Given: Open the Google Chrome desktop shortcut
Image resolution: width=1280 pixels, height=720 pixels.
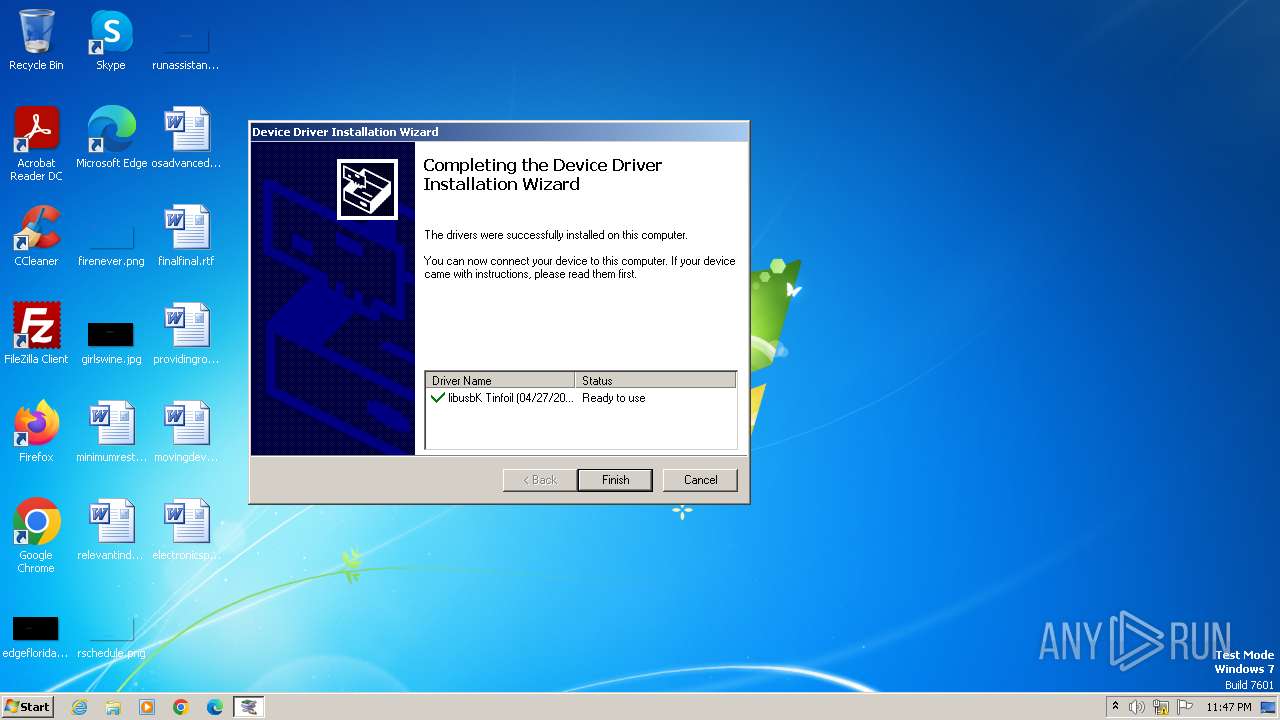Looking at the screenshot, I should click(36, 535).
